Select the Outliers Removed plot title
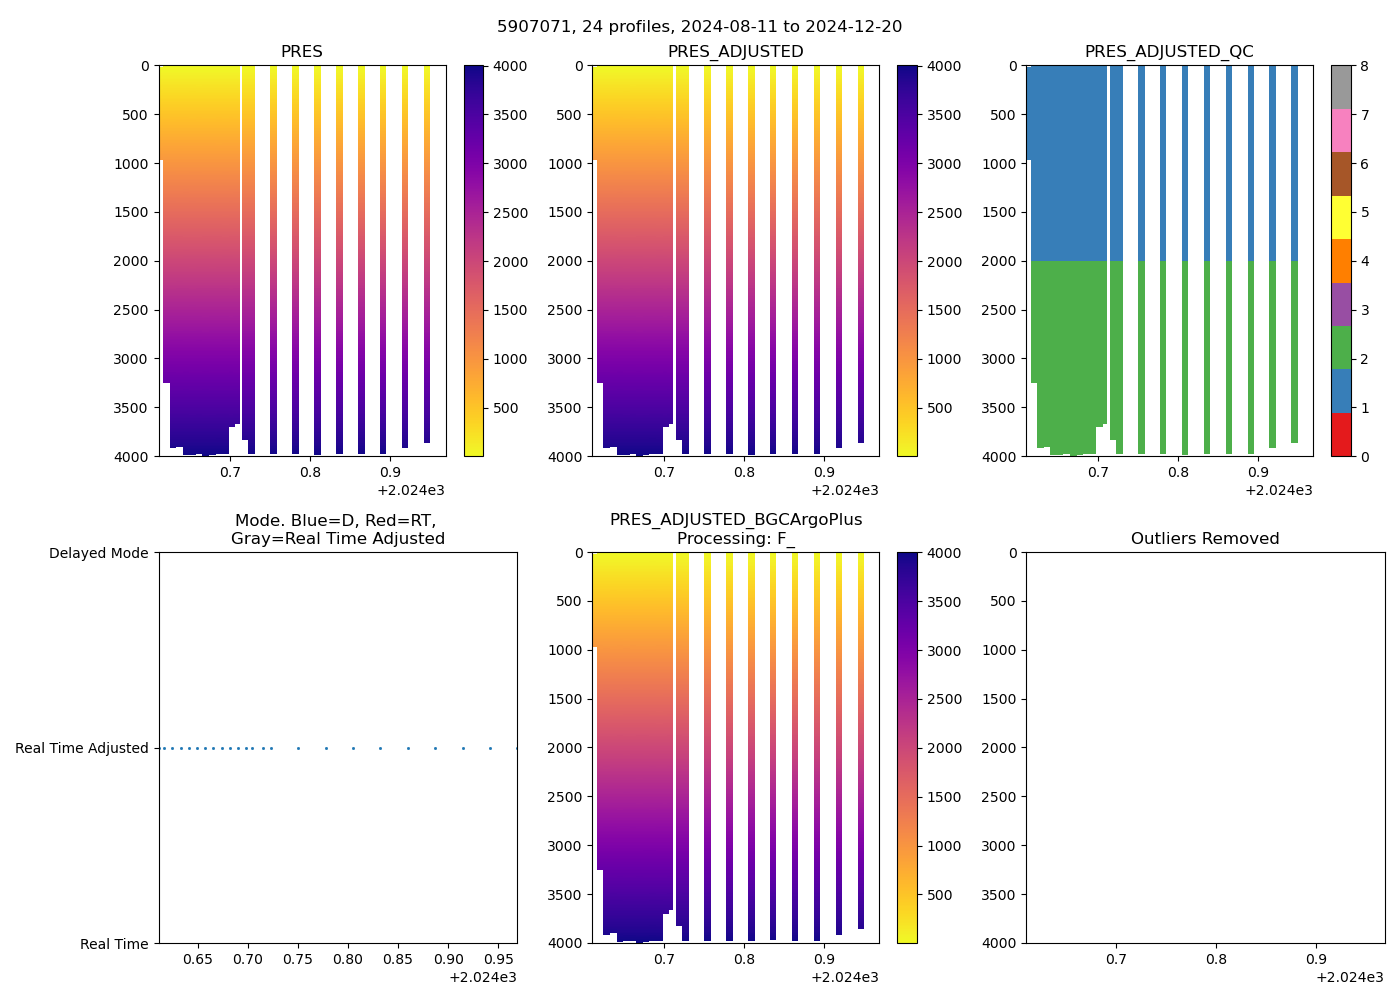The width and height of the screenshot is (1400, 1000). [1205, 539]
